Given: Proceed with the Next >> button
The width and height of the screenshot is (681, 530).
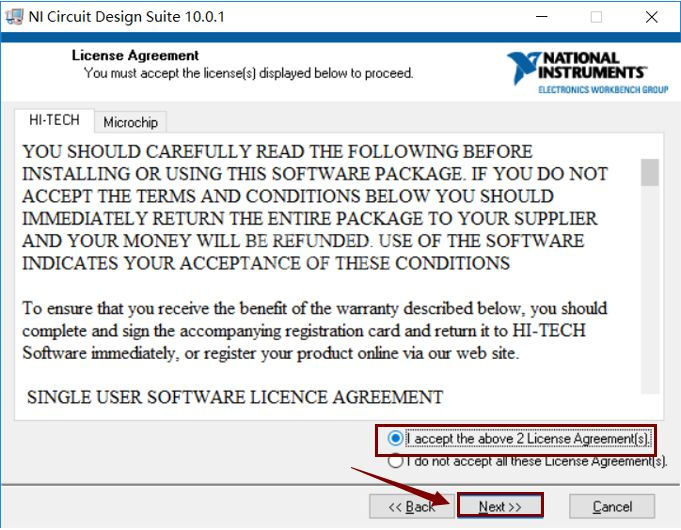Looking at the screenshot, I should coord(500,507).
